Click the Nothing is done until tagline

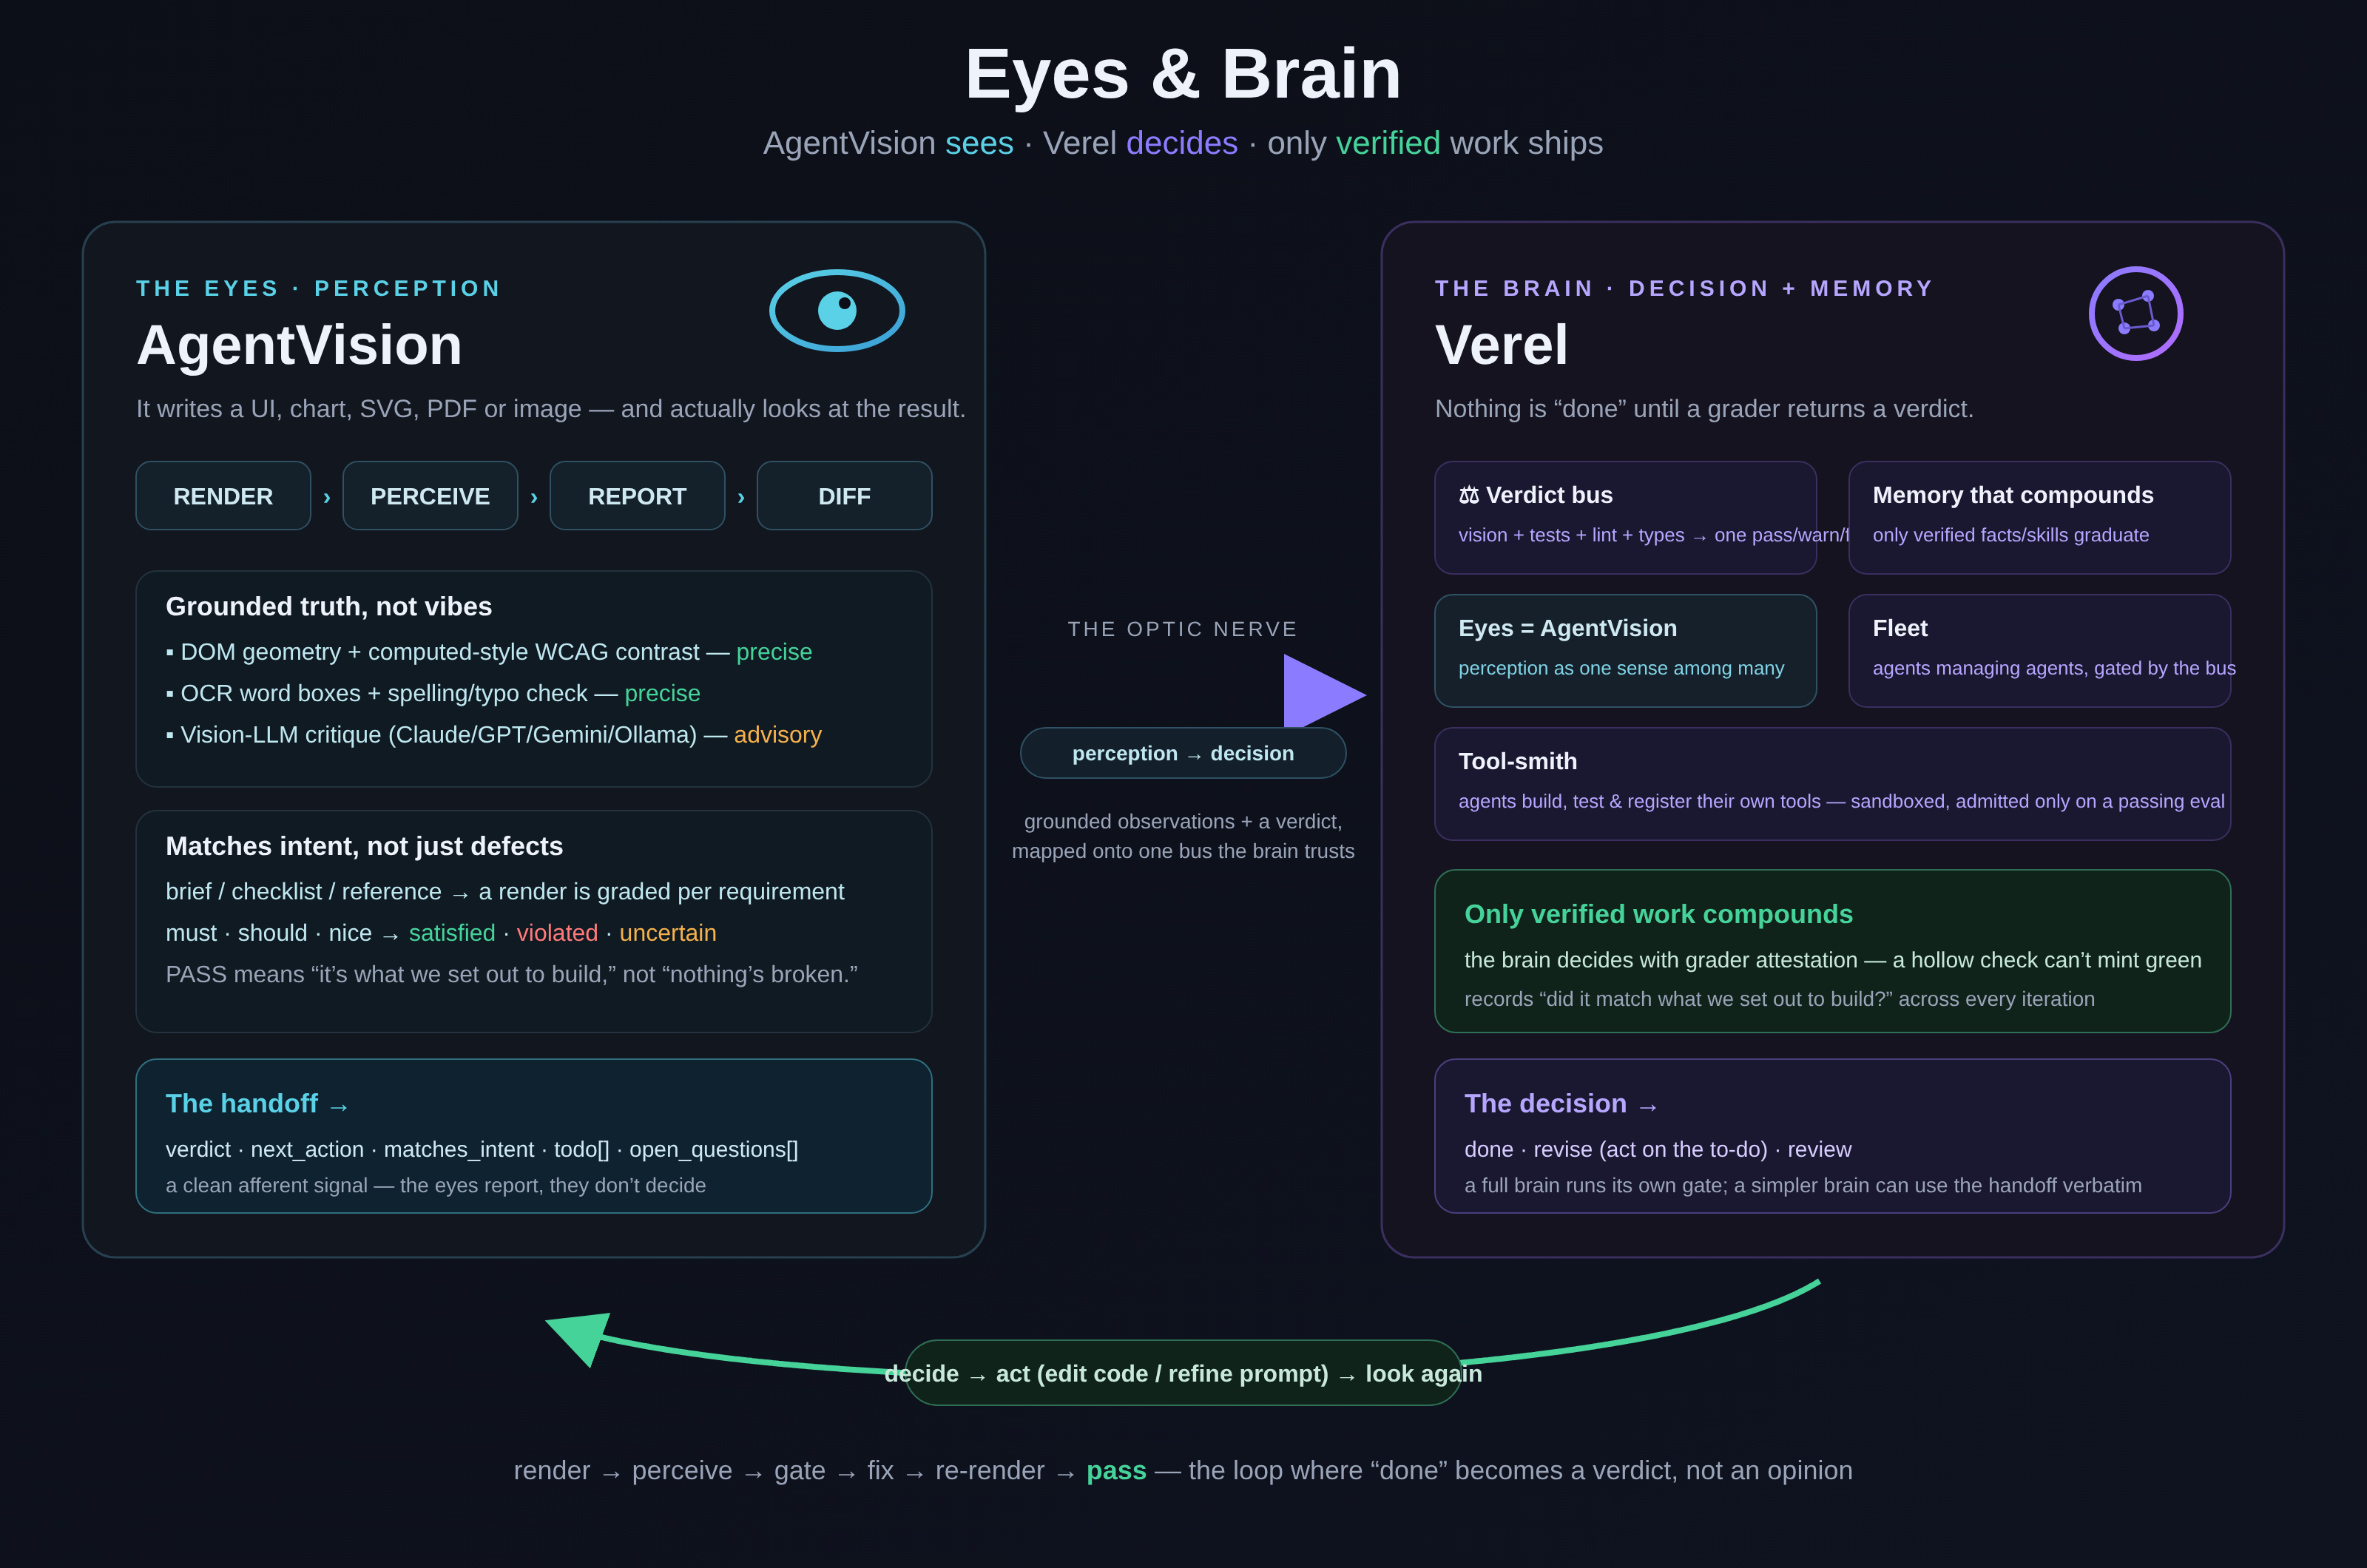click(1704, 409)
